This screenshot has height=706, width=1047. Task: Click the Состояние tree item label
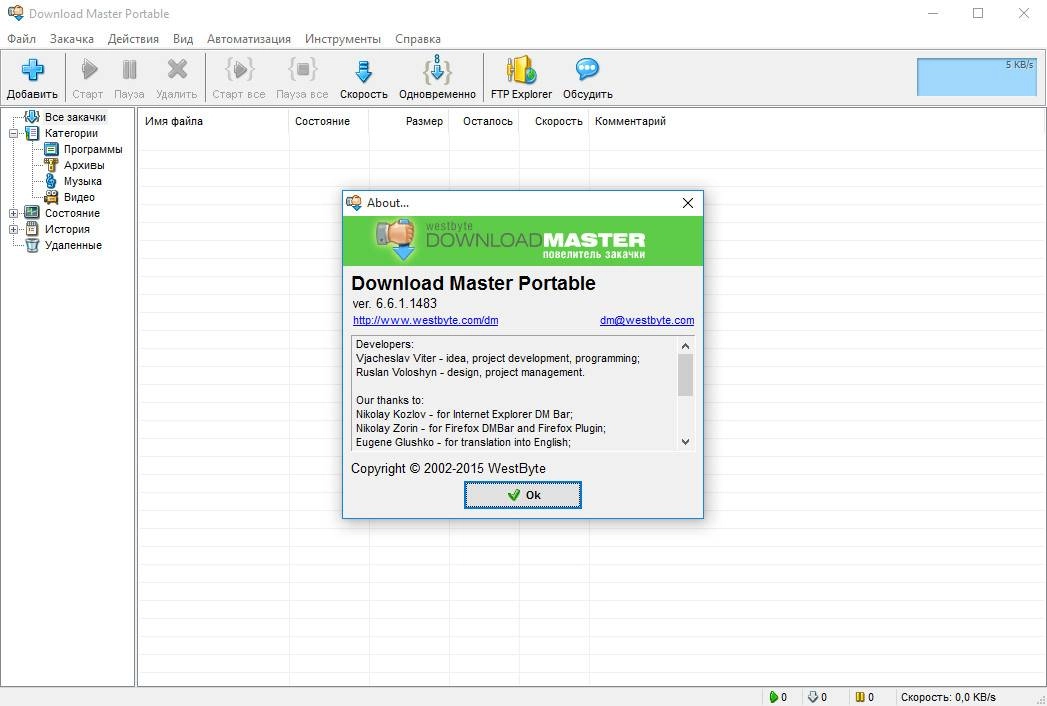[72, 213]
